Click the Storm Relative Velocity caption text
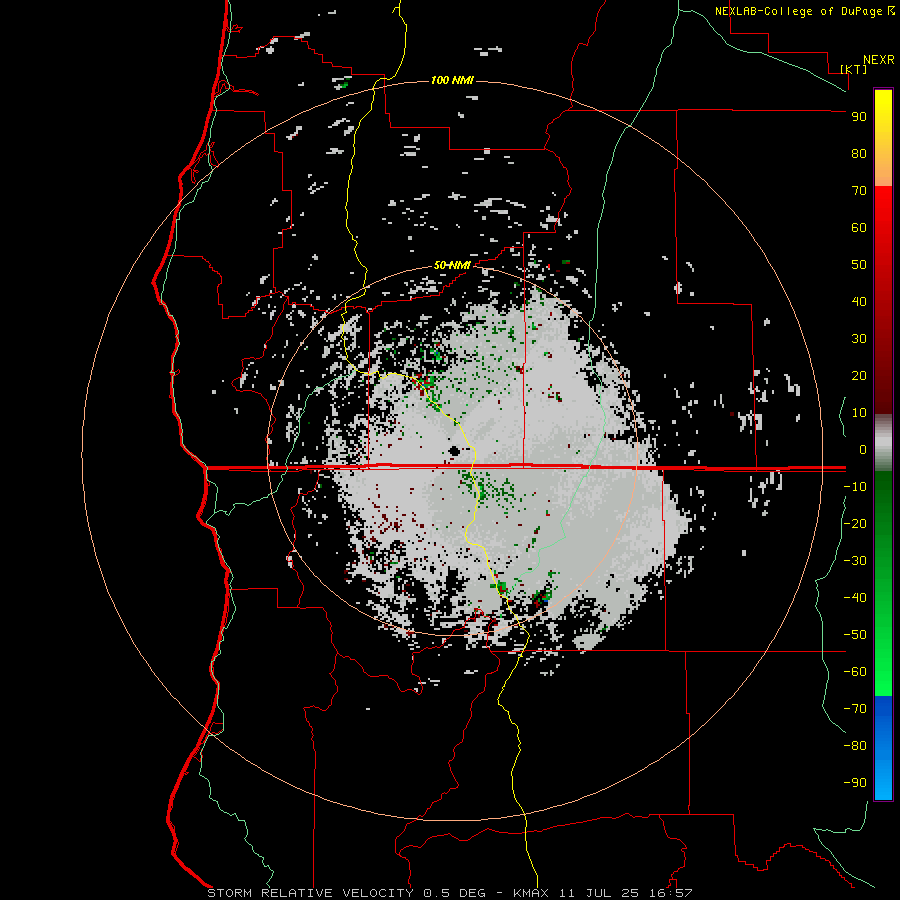Image resolution: width=900 pixels, height=900 pixels. pos(310,893)
